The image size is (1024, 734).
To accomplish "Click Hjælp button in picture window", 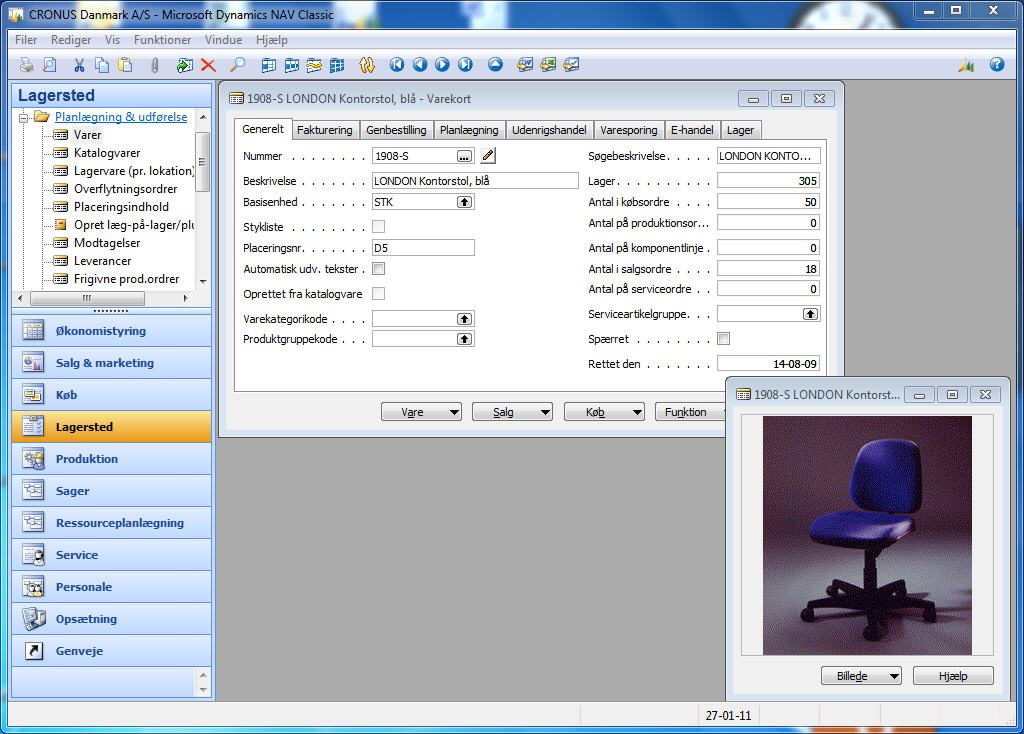I will click(x=953, y=676).
